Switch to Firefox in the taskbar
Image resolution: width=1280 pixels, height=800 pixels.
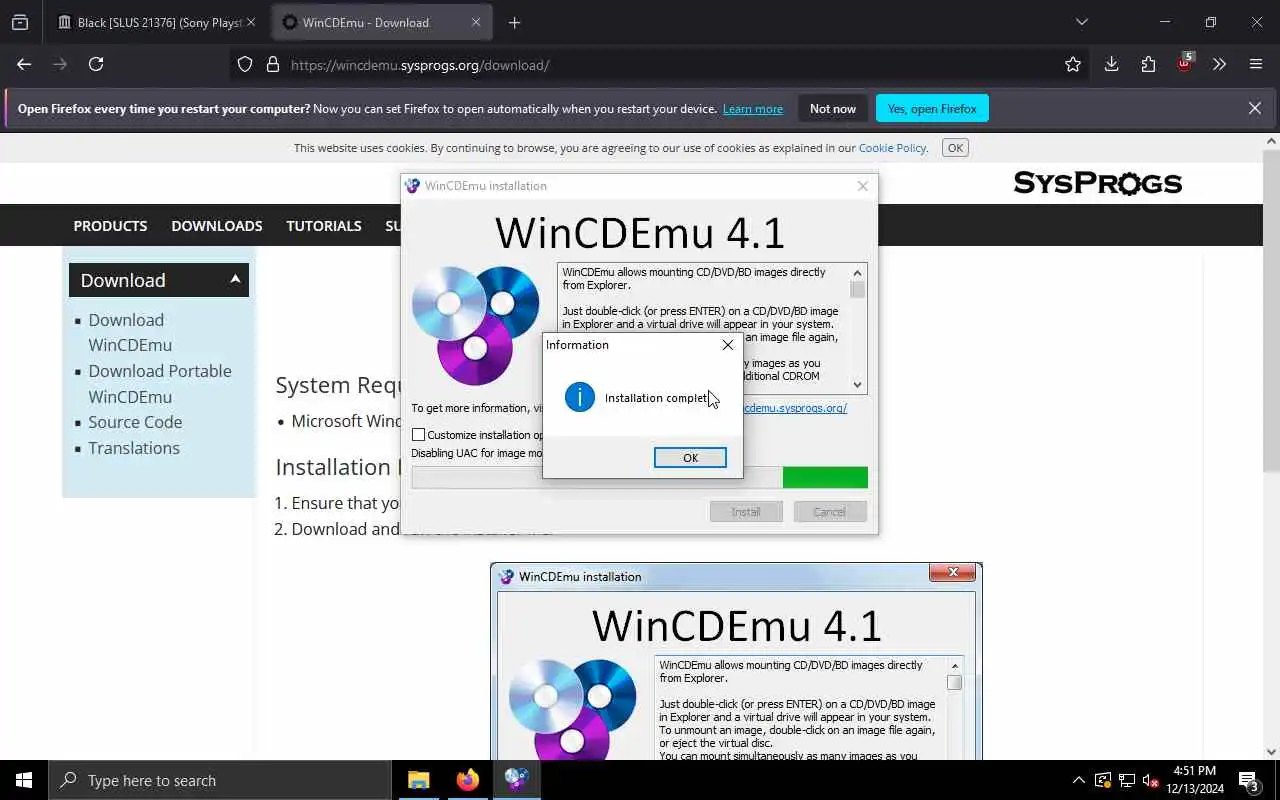coord(467,781)
